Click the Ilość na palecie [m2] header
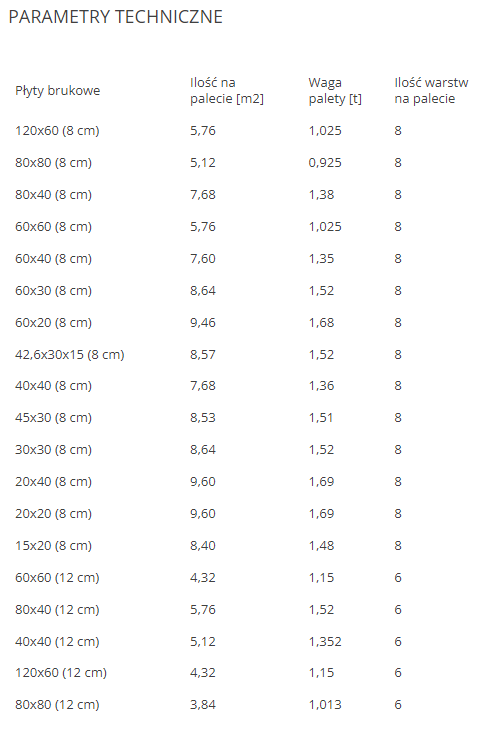Image resolution: width=480 pixels, height=738 pixels. (x=227, y=90)
